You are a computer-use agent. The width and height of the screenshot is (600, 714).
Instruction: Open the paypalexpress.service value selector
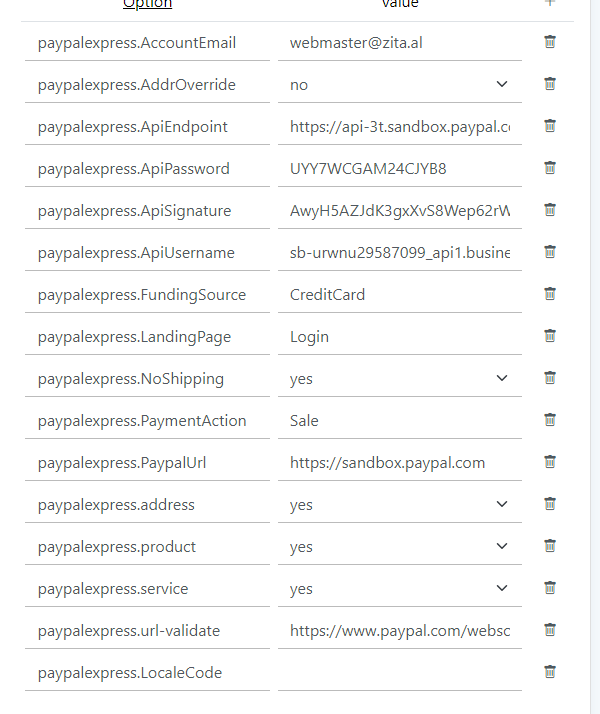(400, 589)
